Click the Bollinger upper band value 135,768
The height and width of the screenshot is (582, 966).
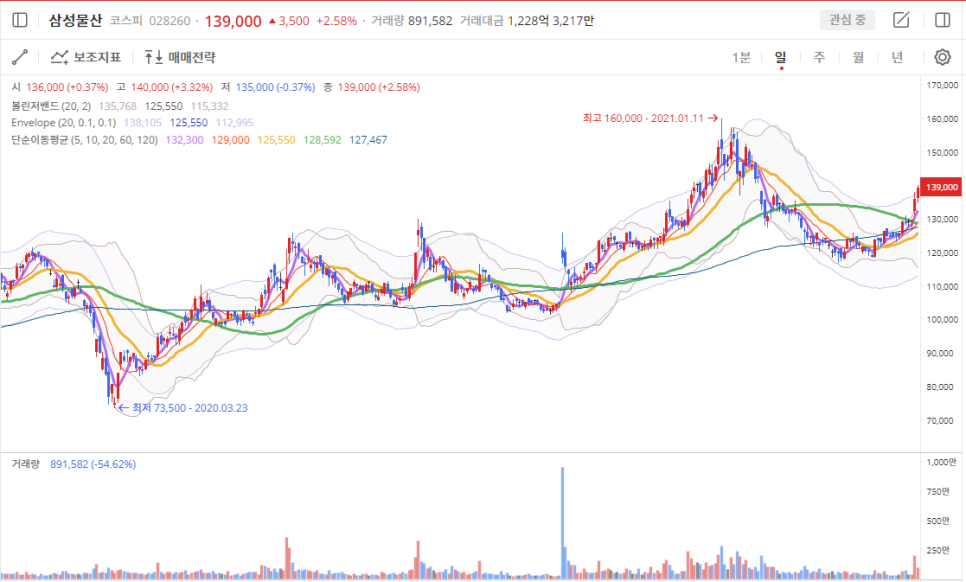118,106
